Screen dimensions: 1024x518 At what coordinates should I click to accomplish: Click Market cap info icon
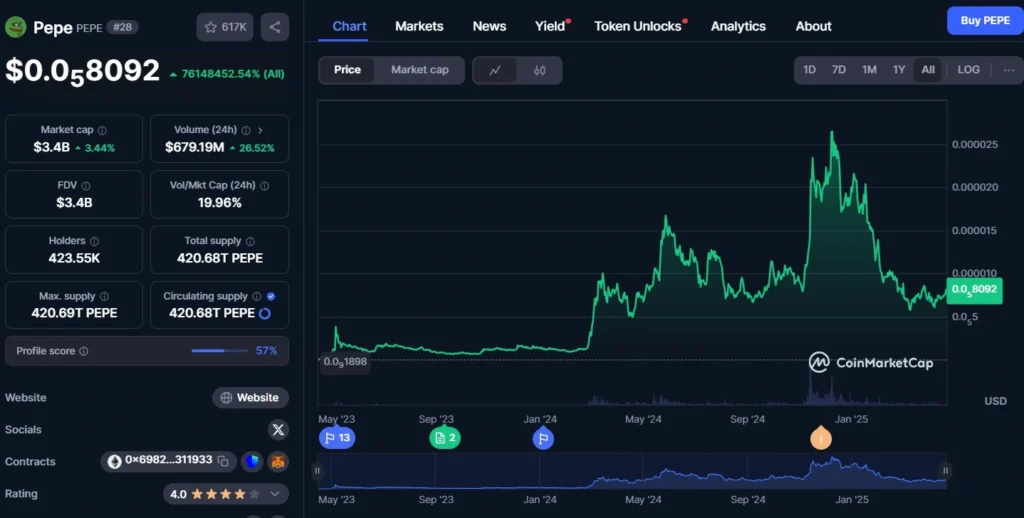[102, 130]
